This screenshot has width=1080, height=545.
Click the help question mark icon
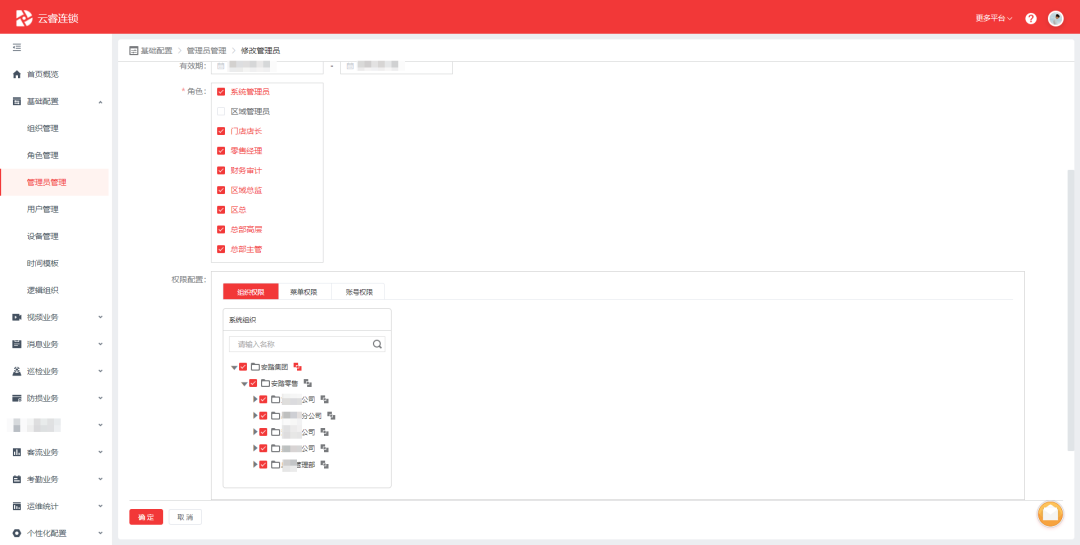(1031, 19)
